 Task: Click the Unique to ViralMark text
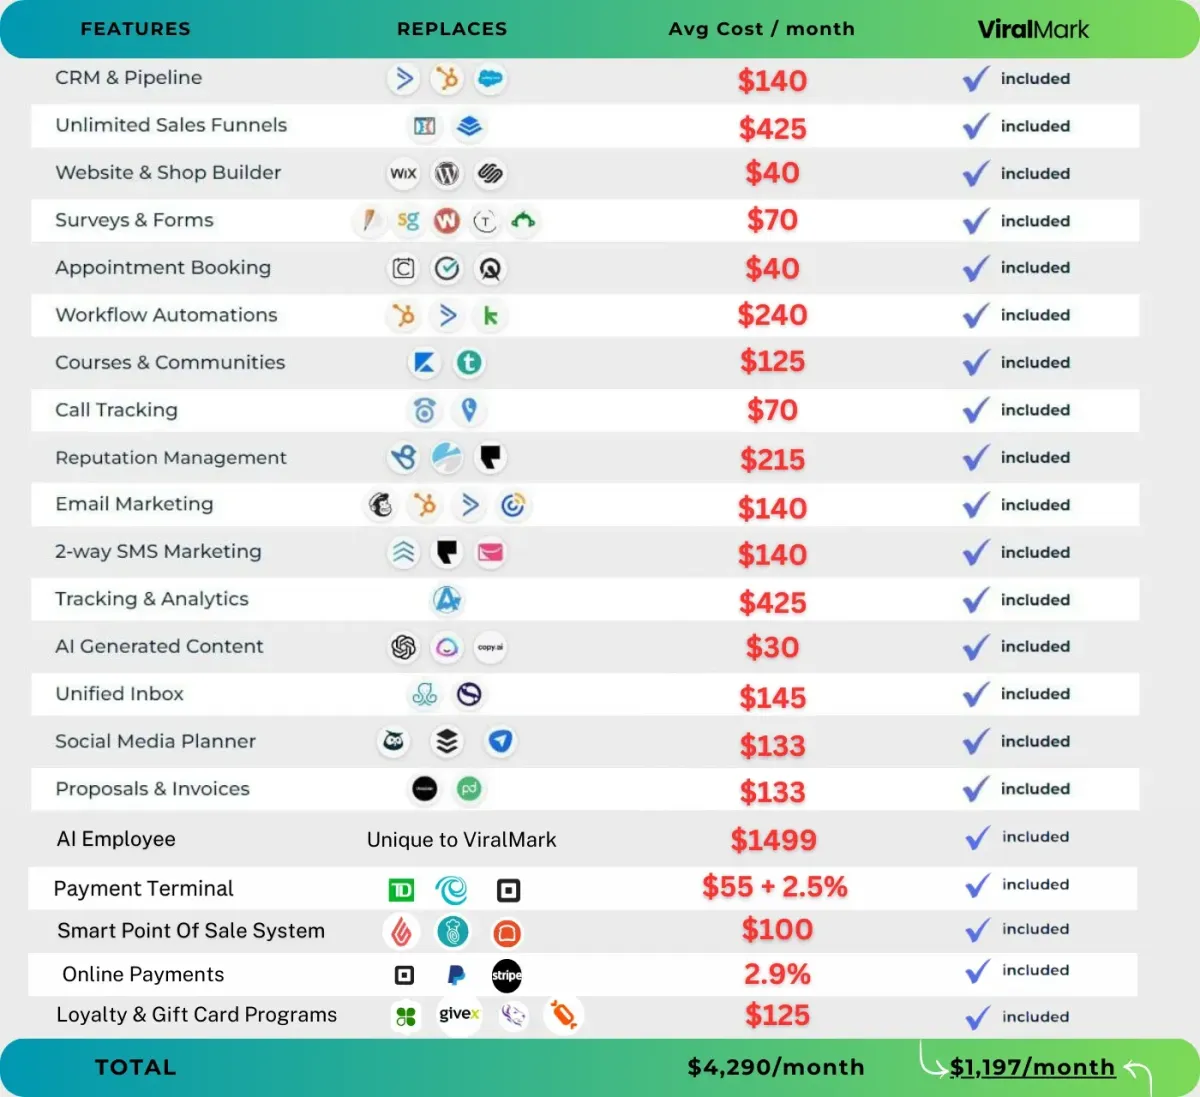(x=461, y=840)
